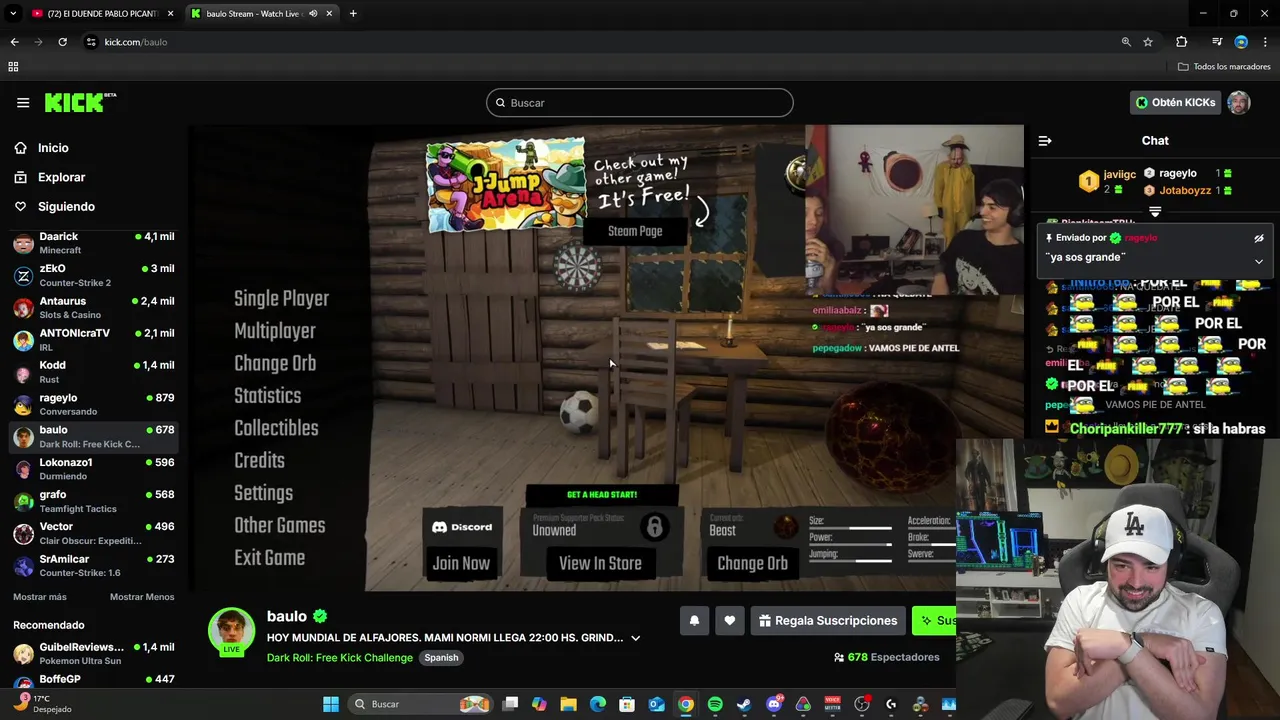Click Mostrar Menos in the sidebar
The image size is (1280, 720).
(142, 597)
